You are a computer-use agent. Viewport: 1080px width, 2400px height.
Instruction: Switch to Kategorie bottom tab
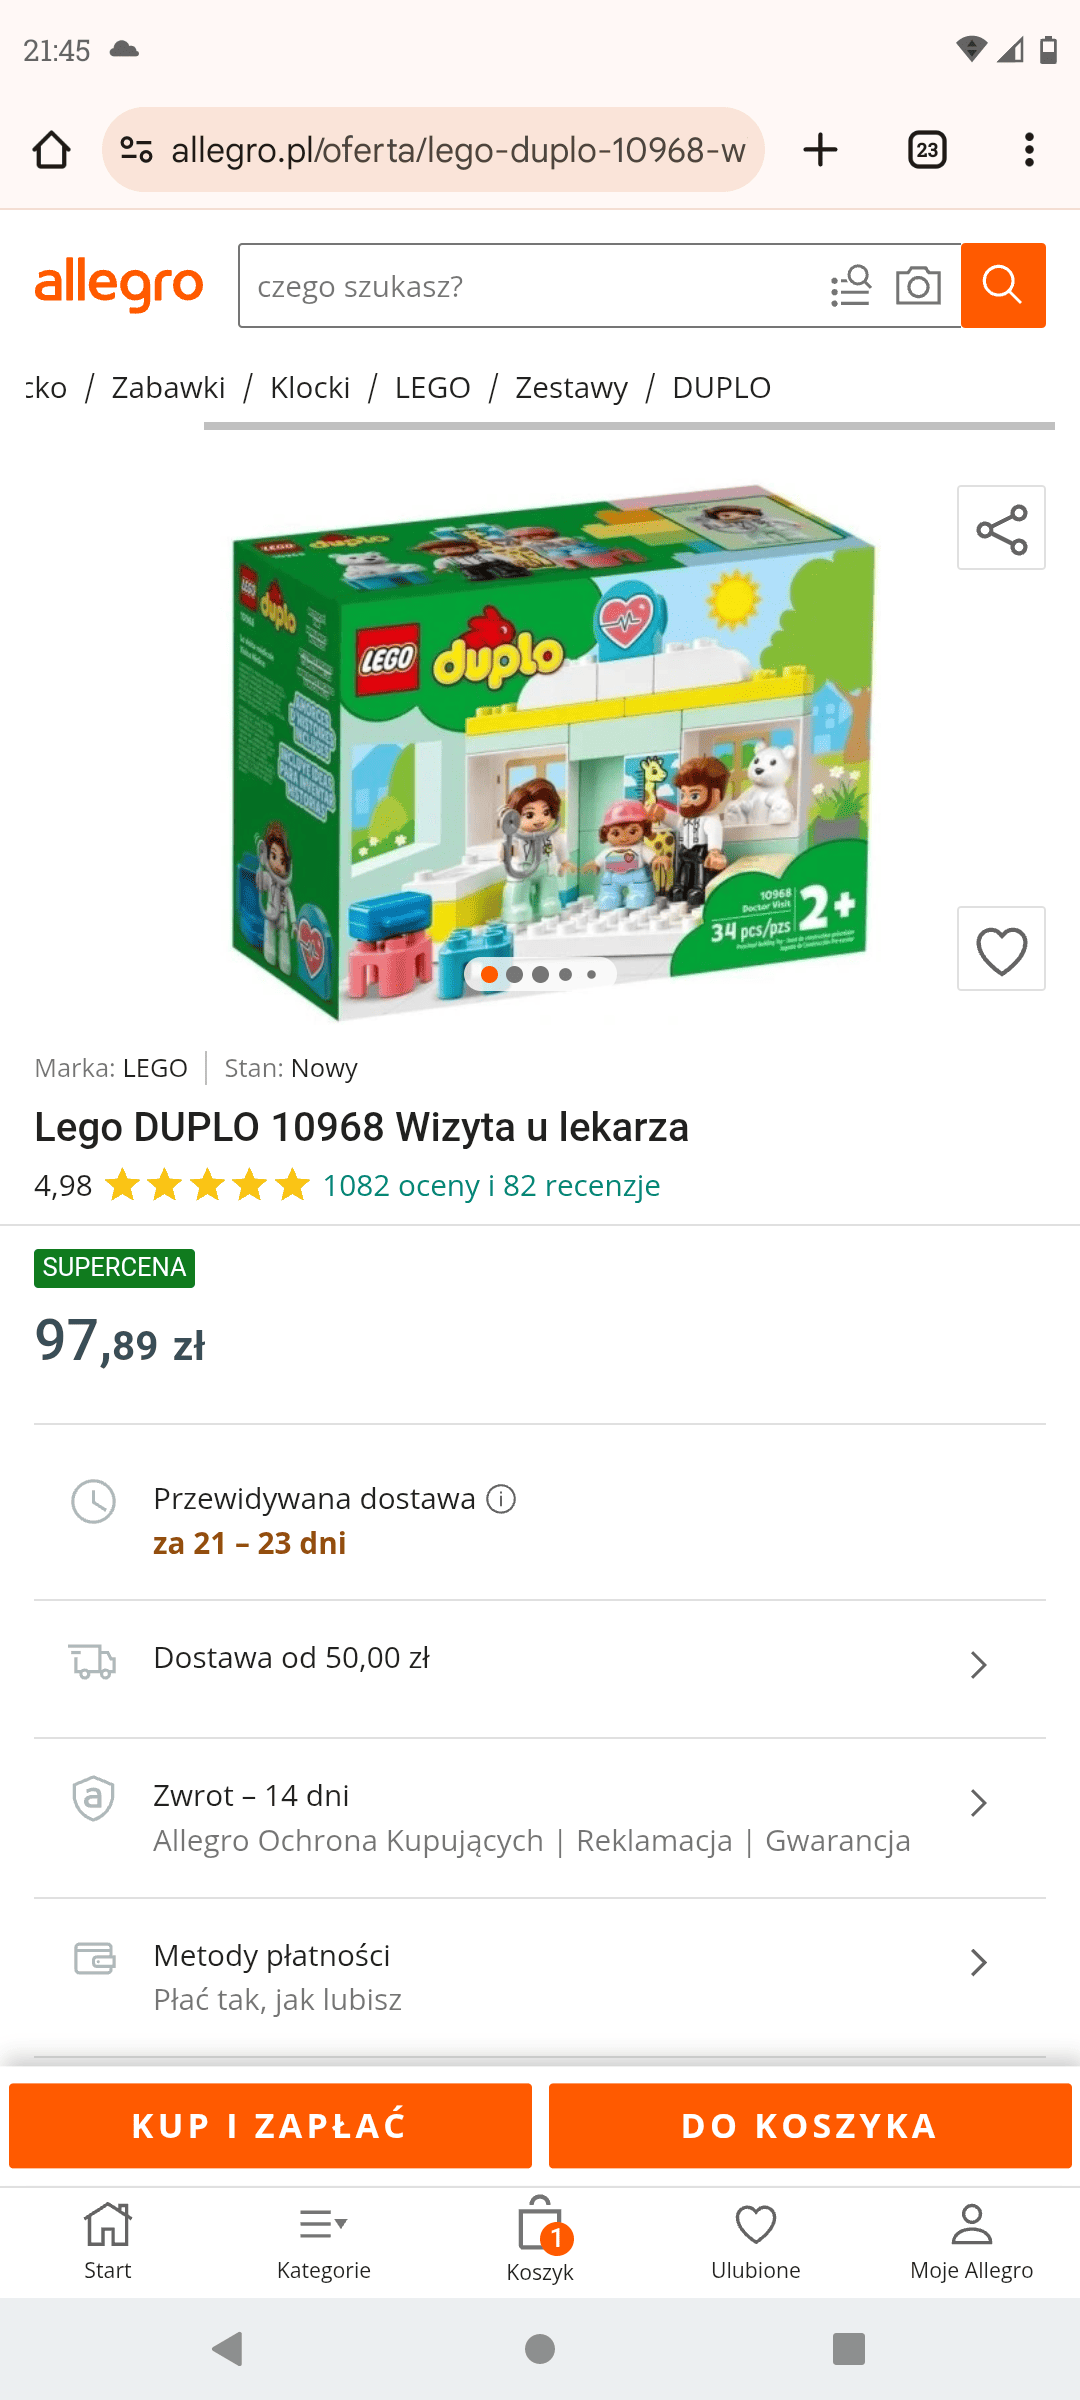pyautogui.click(x=324, y=2241)
